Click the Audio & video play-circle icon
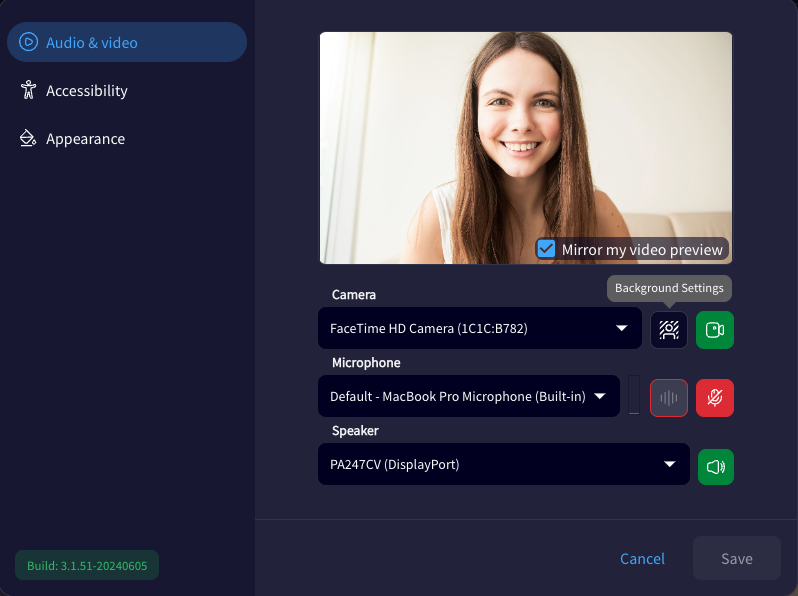Image resolution: width=798 pixels, height=596 pixels. tap(28, 42)
